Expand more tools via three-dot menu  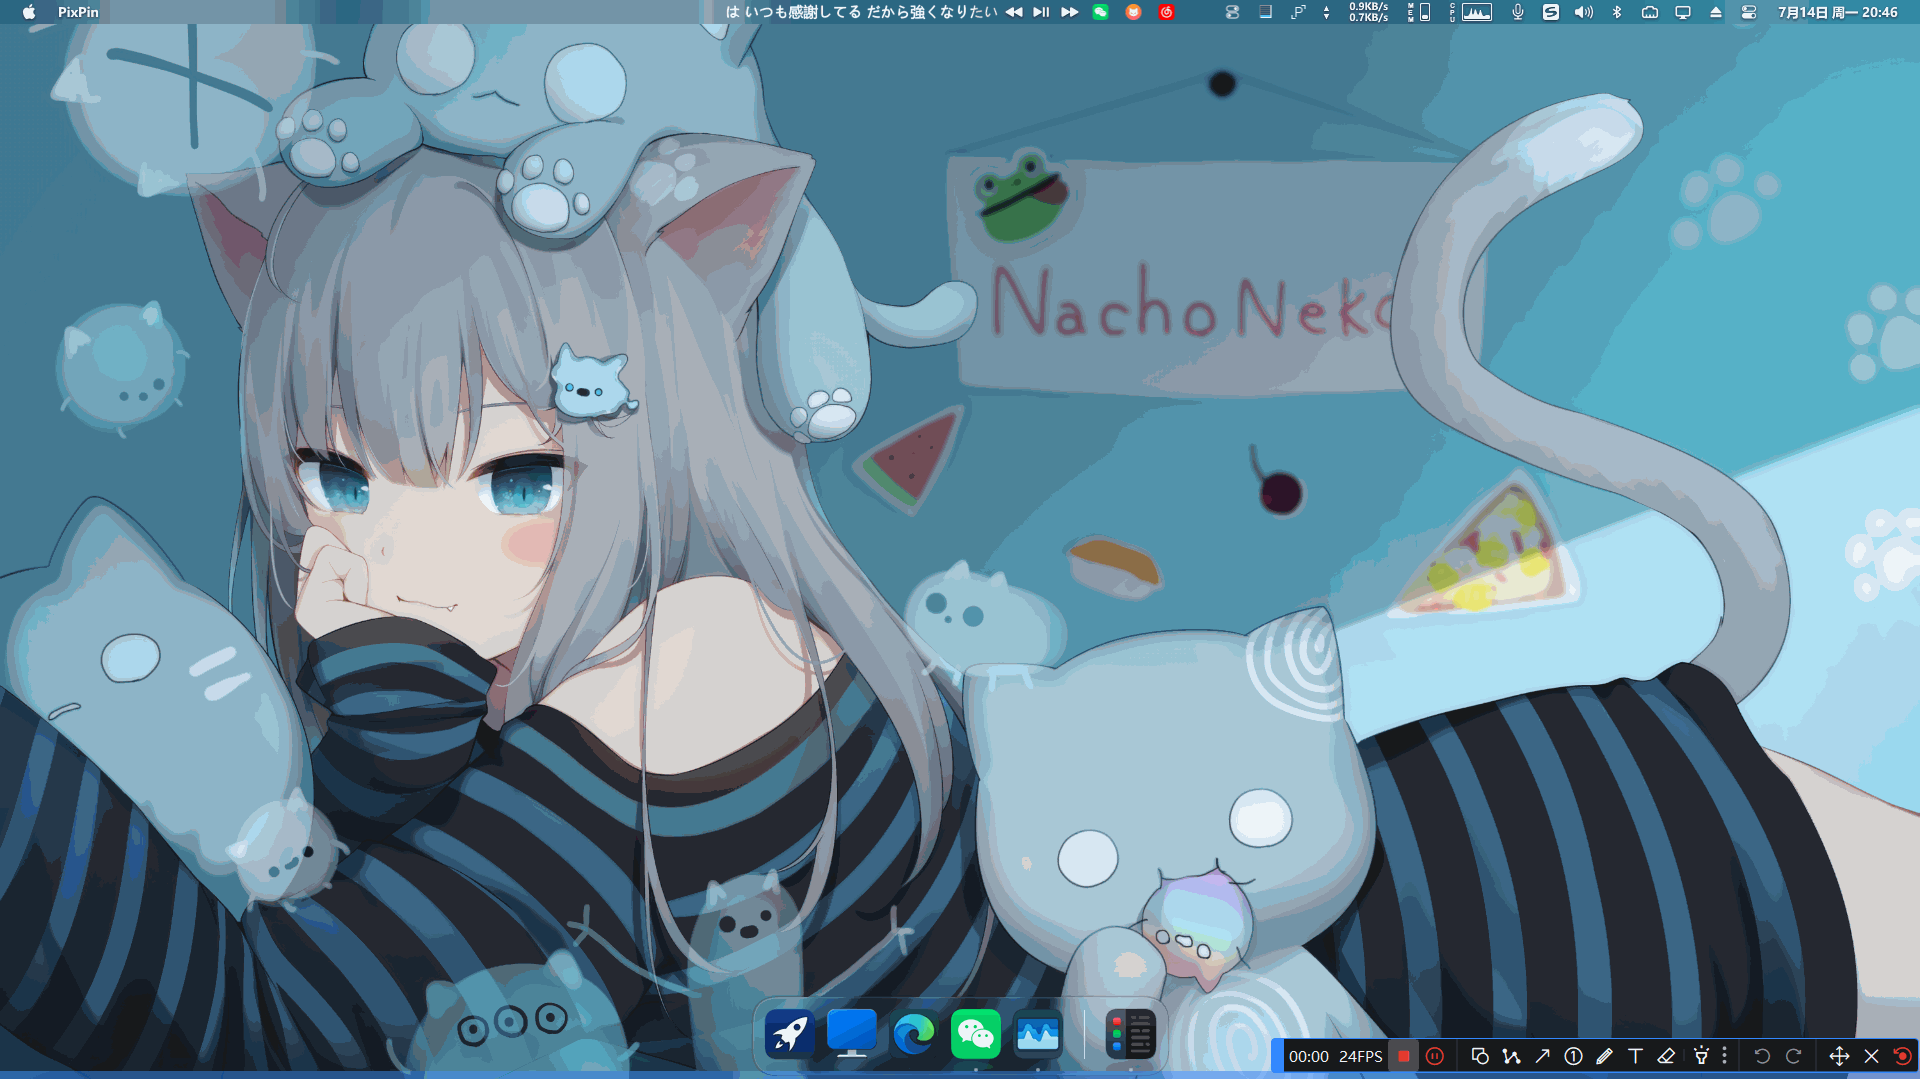click(x=1724, y=1056)
